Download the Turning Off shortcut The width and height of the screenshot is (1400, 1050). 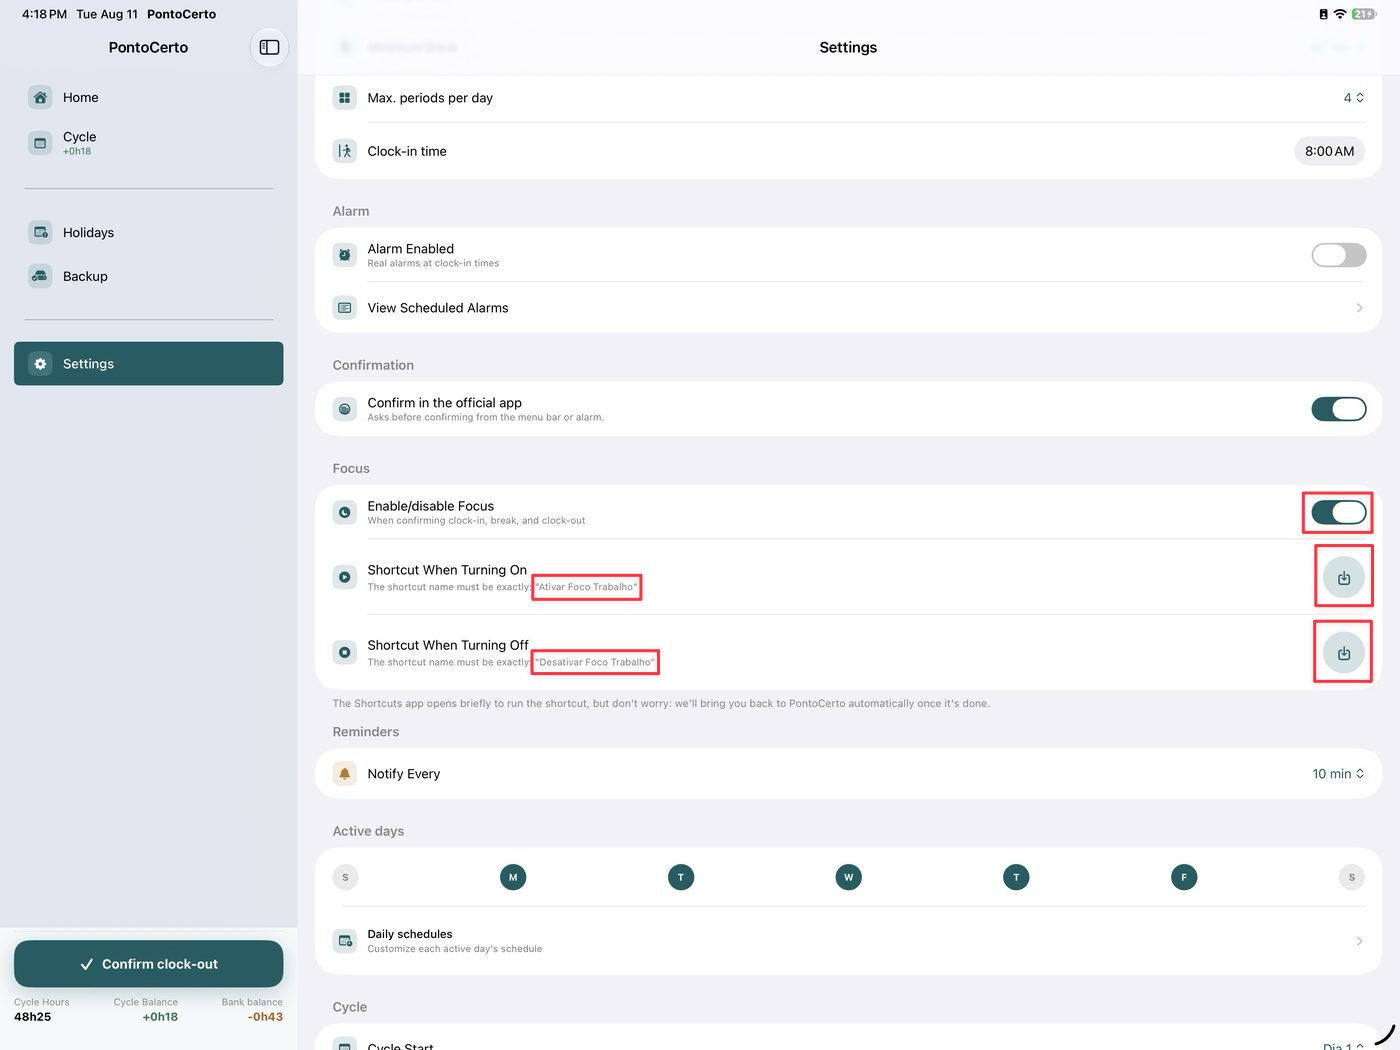(x=1344, y=652)
